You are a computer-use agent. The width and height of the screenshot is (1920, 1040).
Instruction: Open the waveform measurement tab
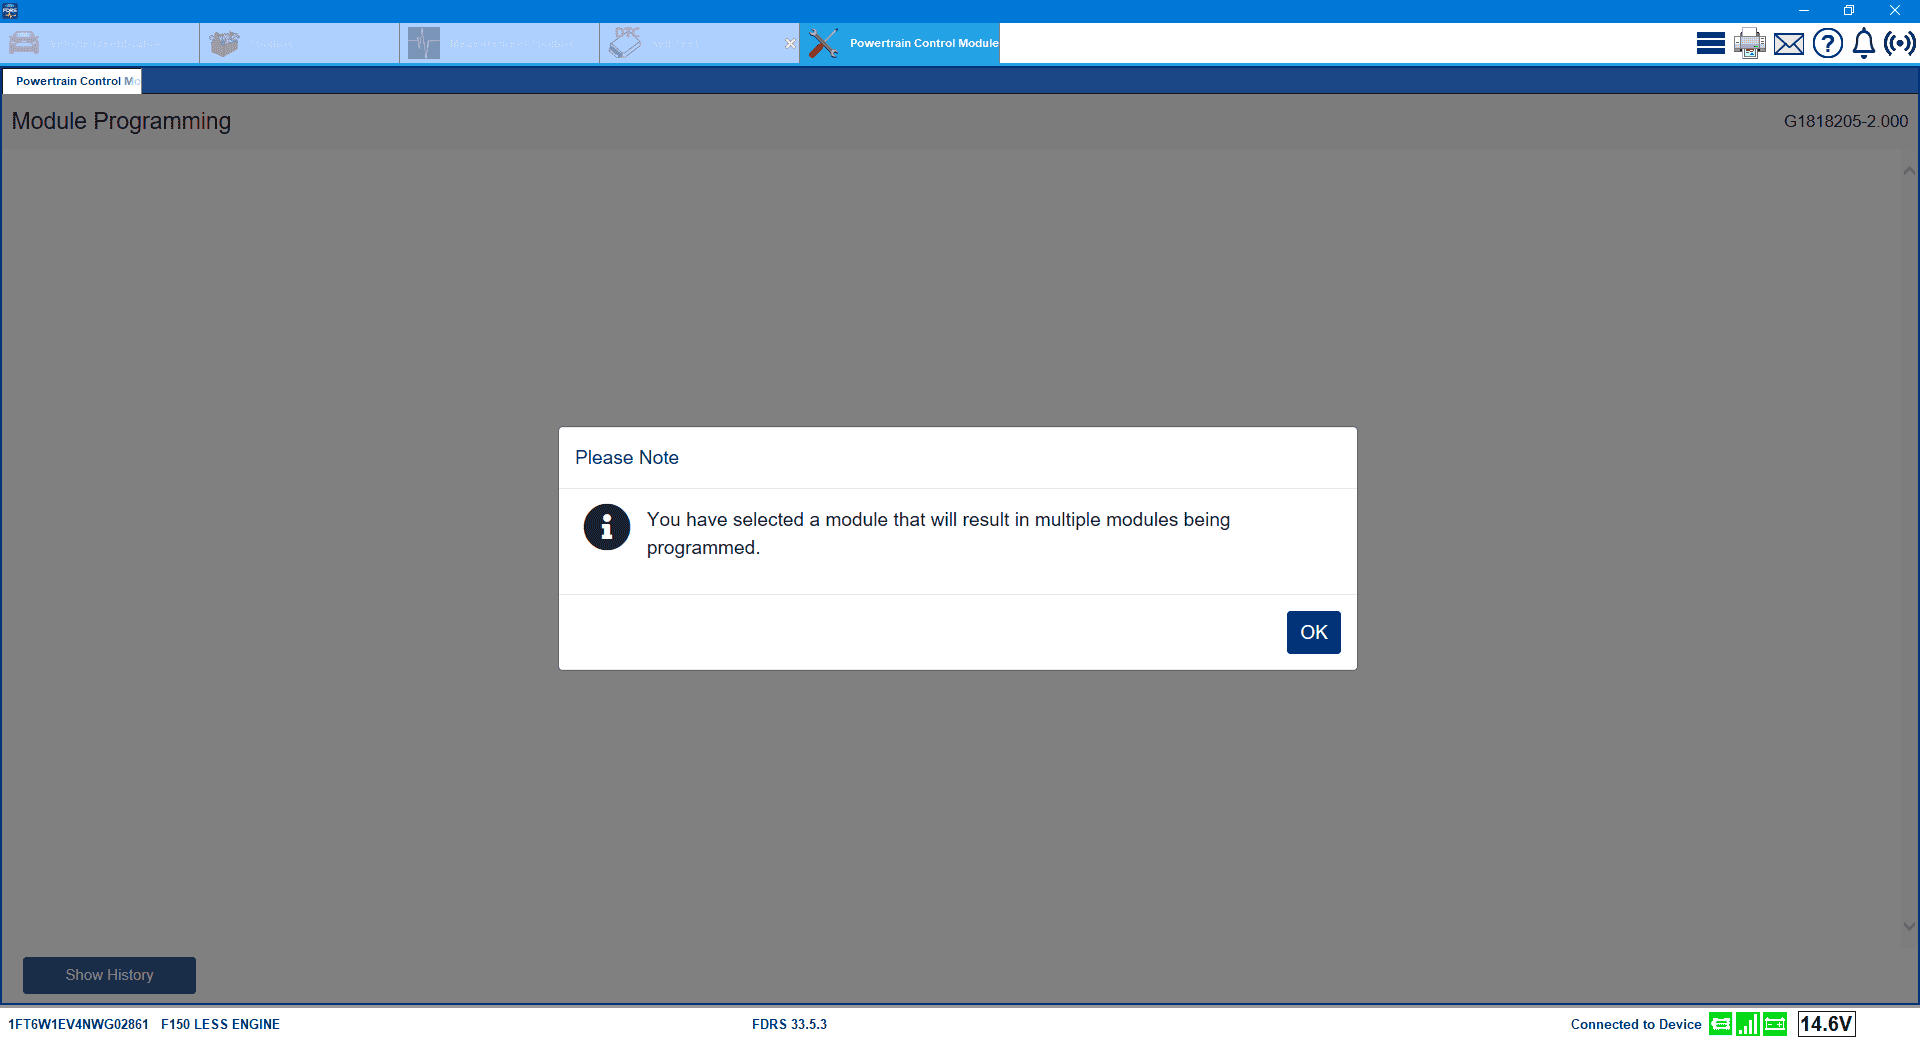(500, 44)
